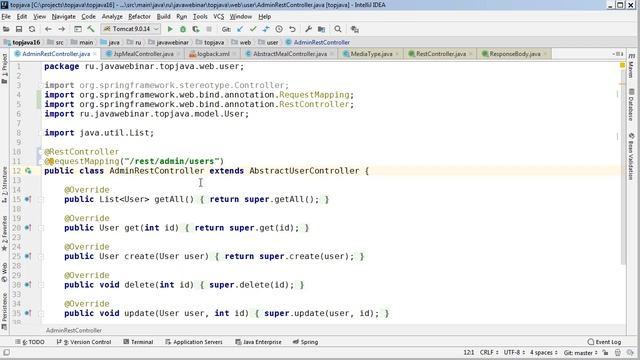Image resolution: width=640 pixels, height=360 pixels.
Task: Open the Application Servers tool window
Action: click(x=194, y=342)
